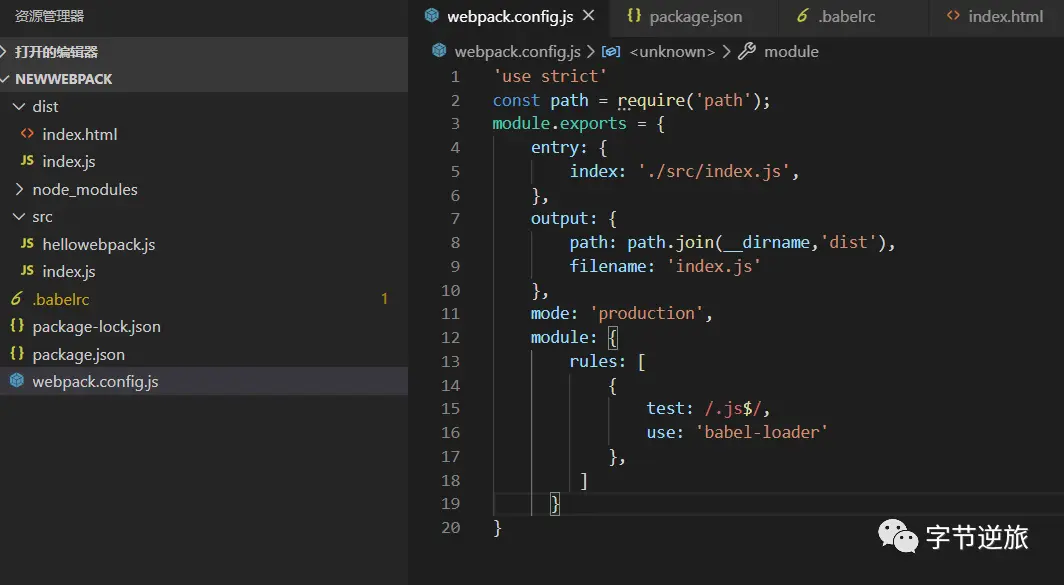Click the babel icon beside .babelrc file

pyautogui.click(x=17, y=298)
